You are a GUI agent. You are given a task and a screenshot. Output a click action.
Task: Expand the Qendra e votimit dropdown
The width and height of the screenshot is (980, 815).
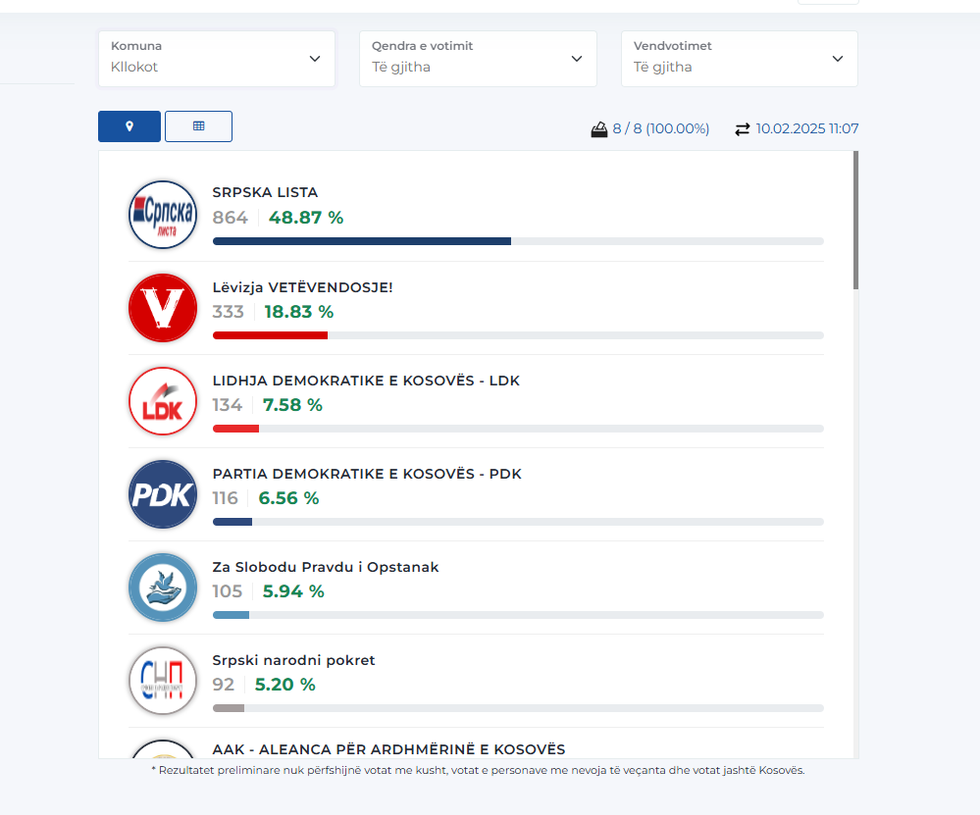pos(477,58)
